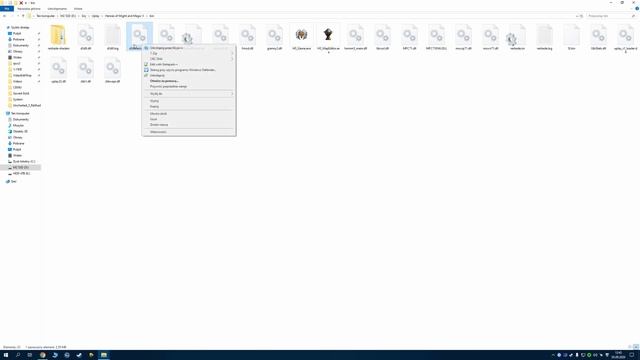Click the taskbar clock
Viewport: 640px width, 360px height.
click(619, 355)
